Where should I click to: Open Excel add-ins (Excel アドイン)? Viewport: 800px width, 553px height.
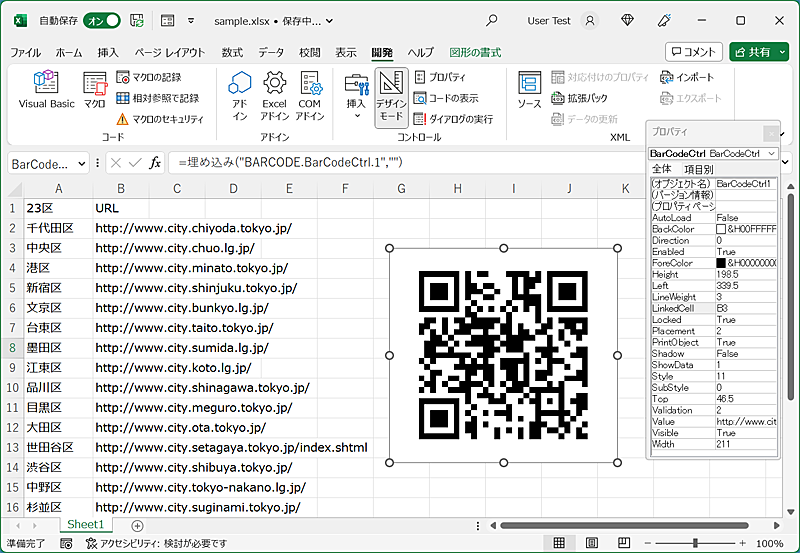[274, 96]
